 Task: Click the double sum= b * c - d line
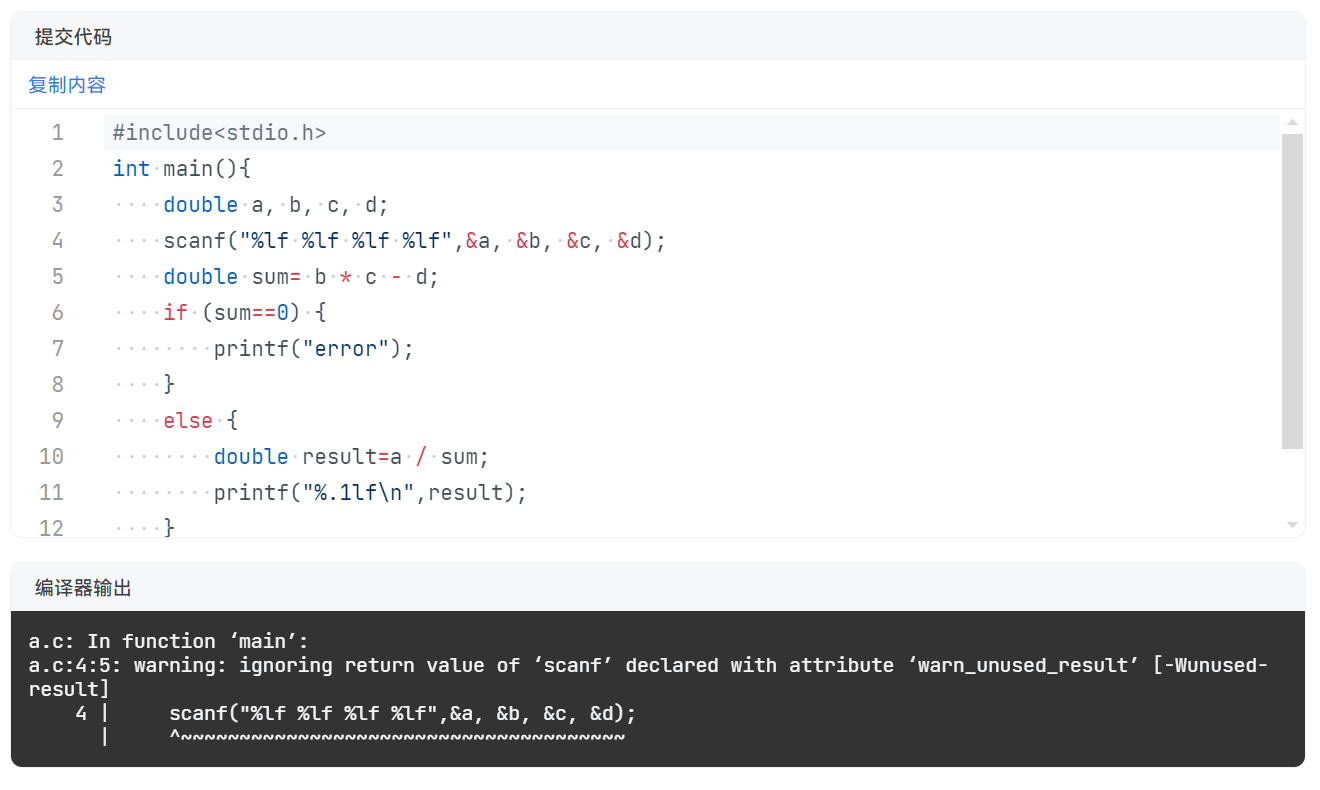coord(301,277)
